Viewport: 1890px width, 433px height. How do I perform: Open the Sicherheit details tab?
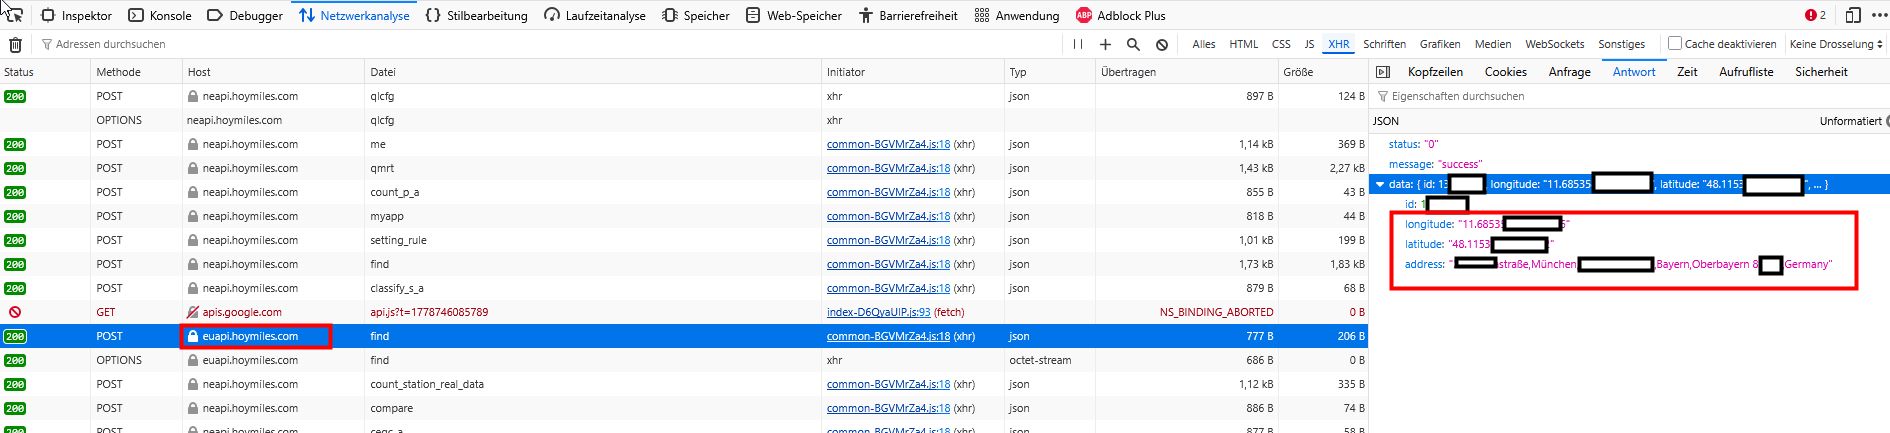click(x=1821, y=72)
